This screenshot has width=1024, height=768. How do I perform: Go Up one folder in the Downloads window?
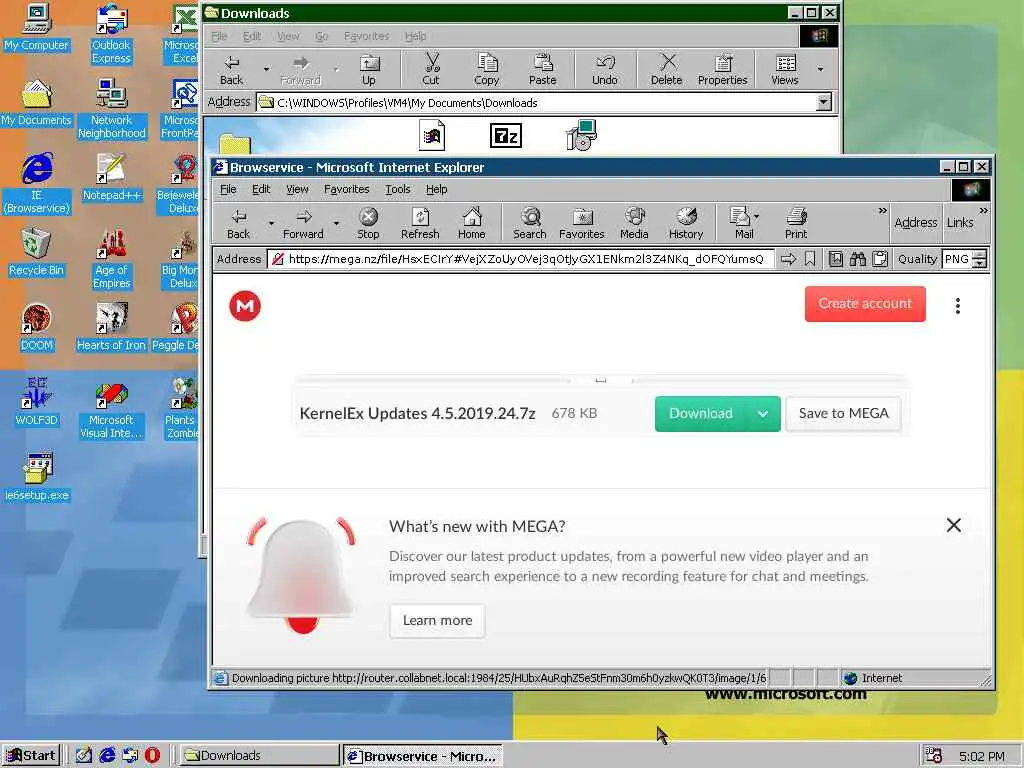(369, 69)
